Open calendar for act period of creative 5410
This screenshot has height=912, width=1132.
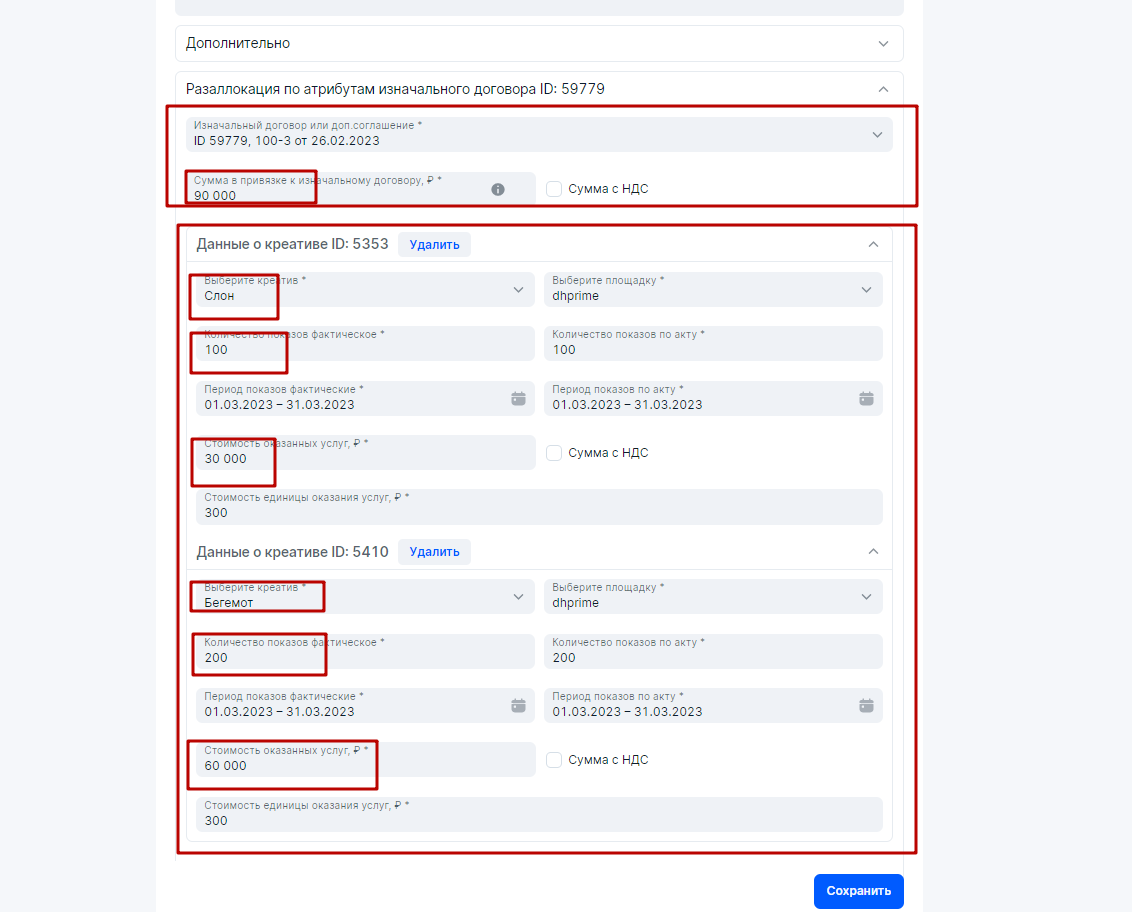tap(866, 705)
